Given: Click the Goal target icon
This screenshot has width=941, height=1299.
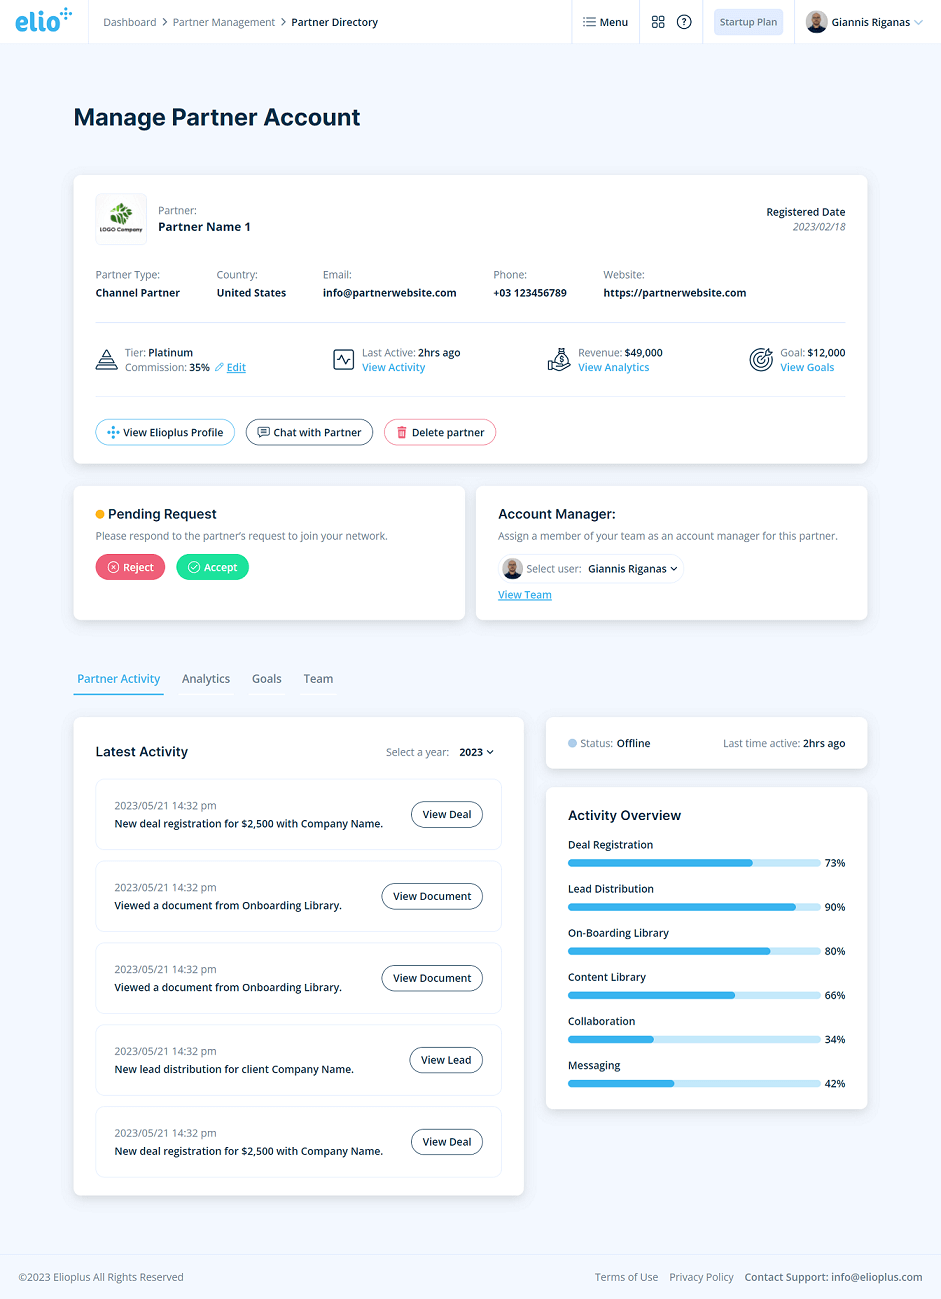Looking at the screenshot, I should [761, 360].
